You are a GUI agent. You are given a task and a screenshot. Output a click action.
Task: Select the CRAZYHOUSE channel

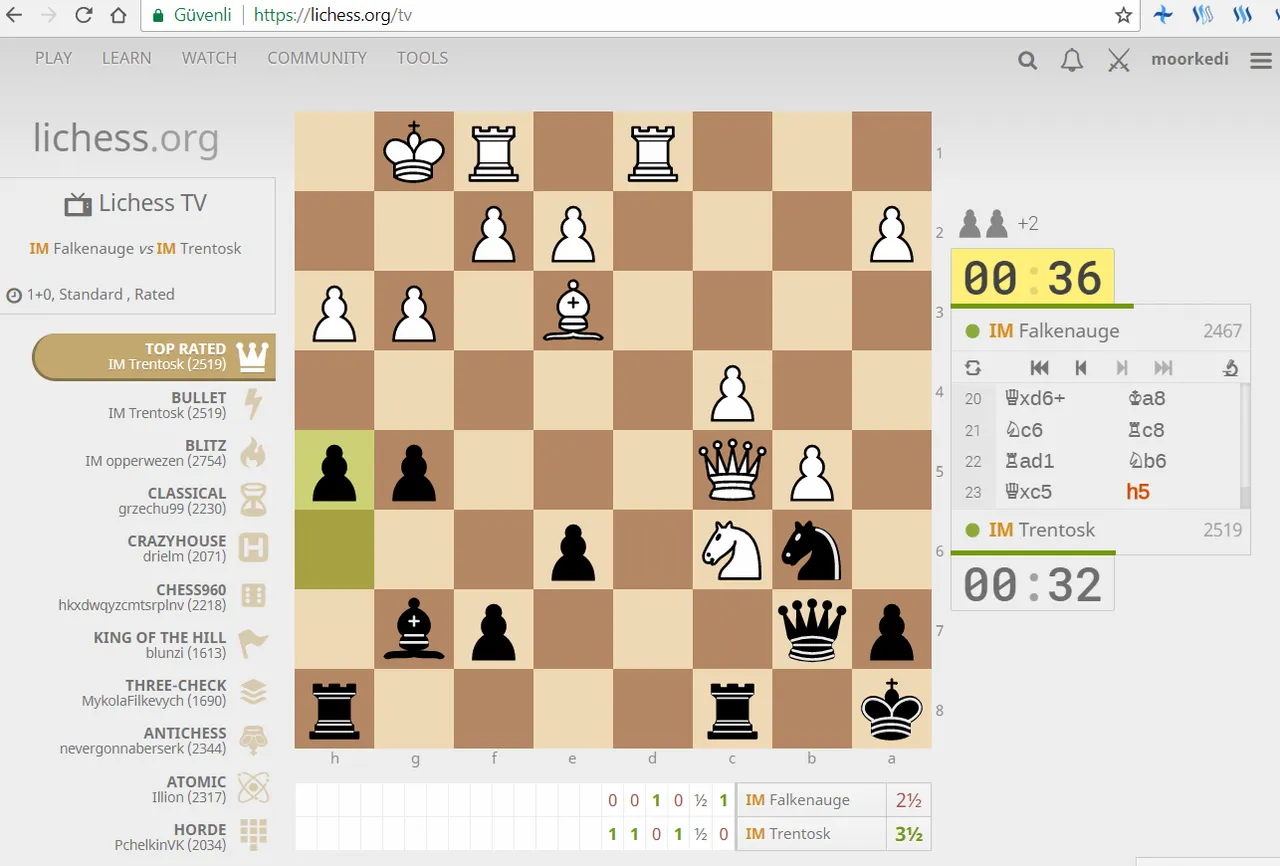155,548
